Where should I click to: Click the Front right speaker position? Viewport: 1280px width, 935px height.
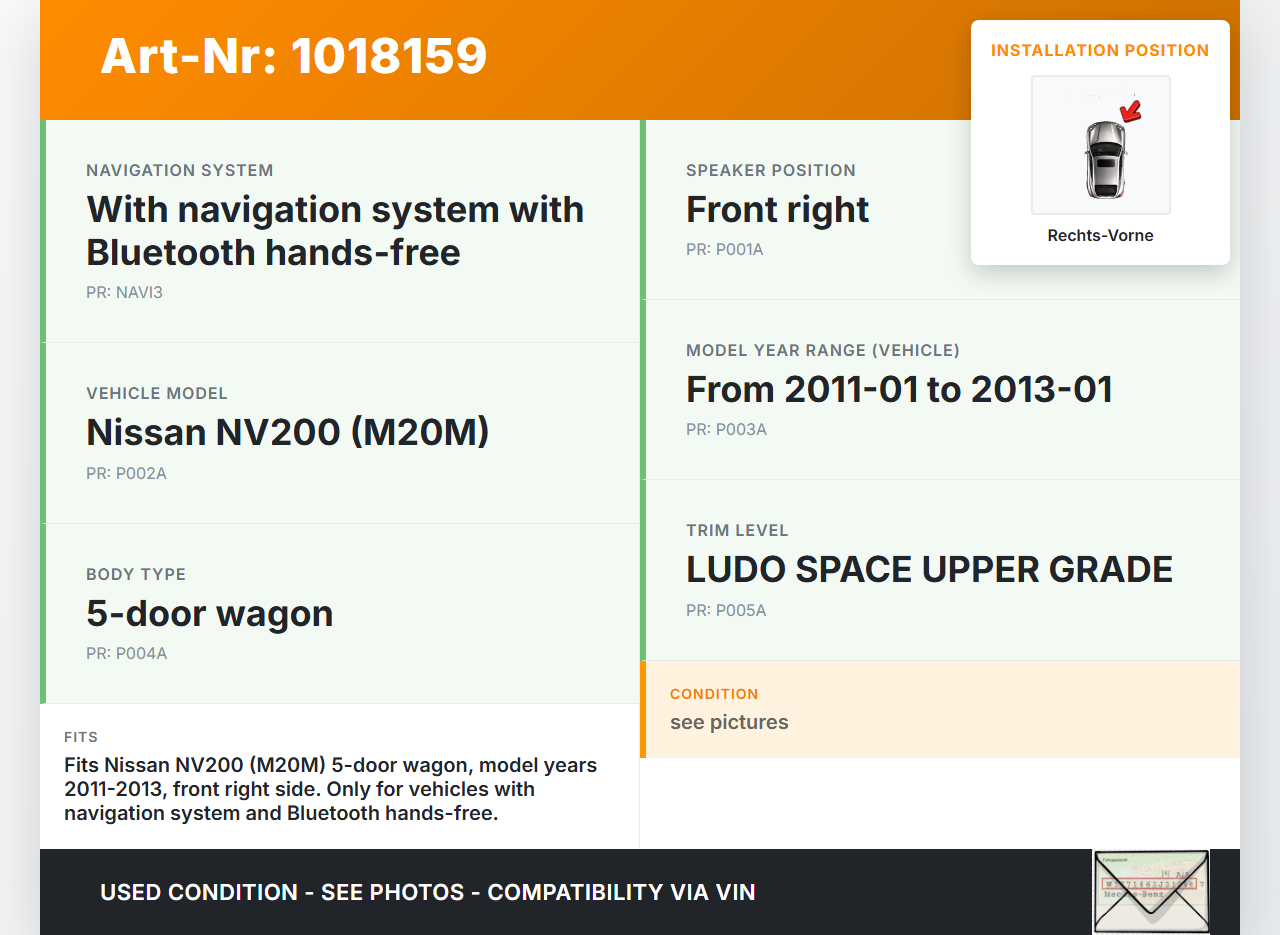(777, 210)
